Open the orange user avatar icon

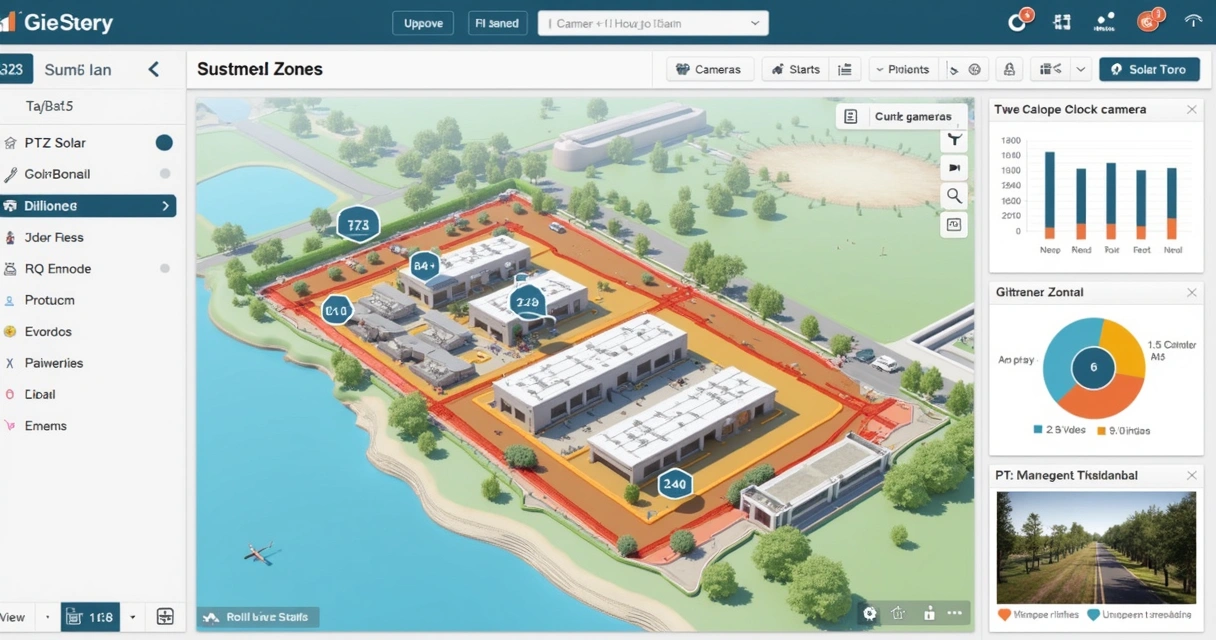tap(1149, 21)
